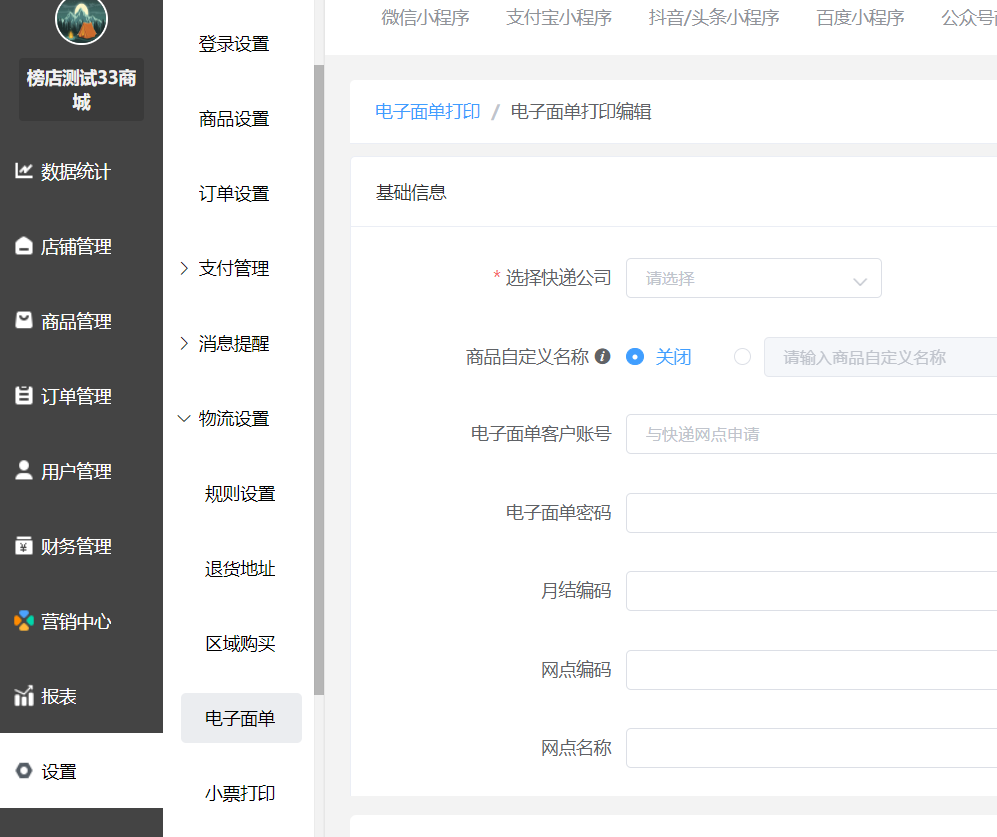Click the 电子面单打印 breadcrumb link

click(427, 112)
